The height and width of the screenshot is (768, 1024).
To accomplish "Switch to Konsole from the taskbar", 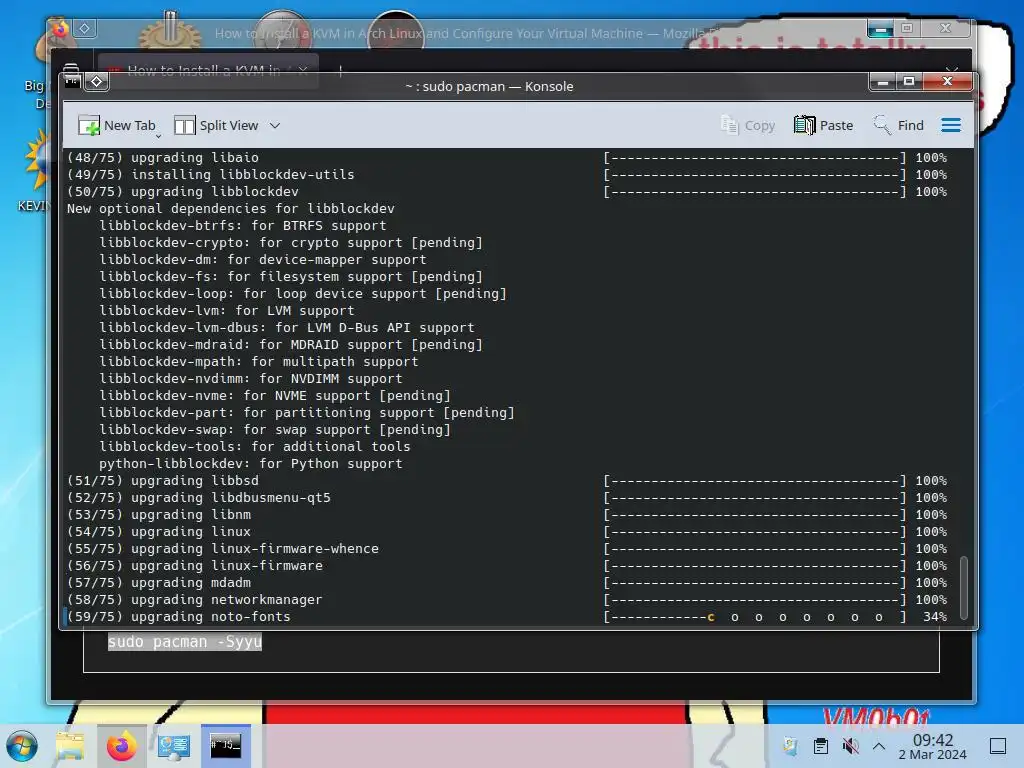I will pos(226,746).
